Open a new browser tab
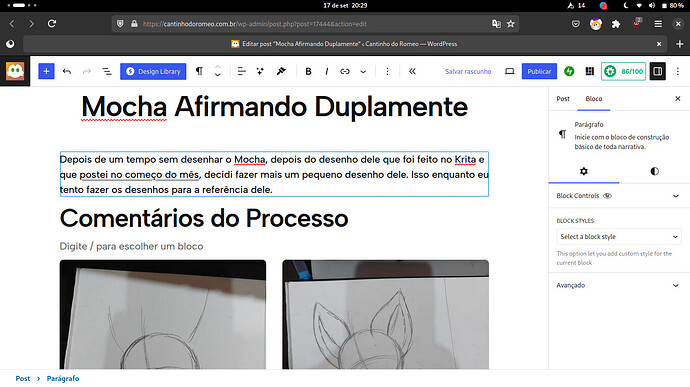 click(x=679, y=44)
